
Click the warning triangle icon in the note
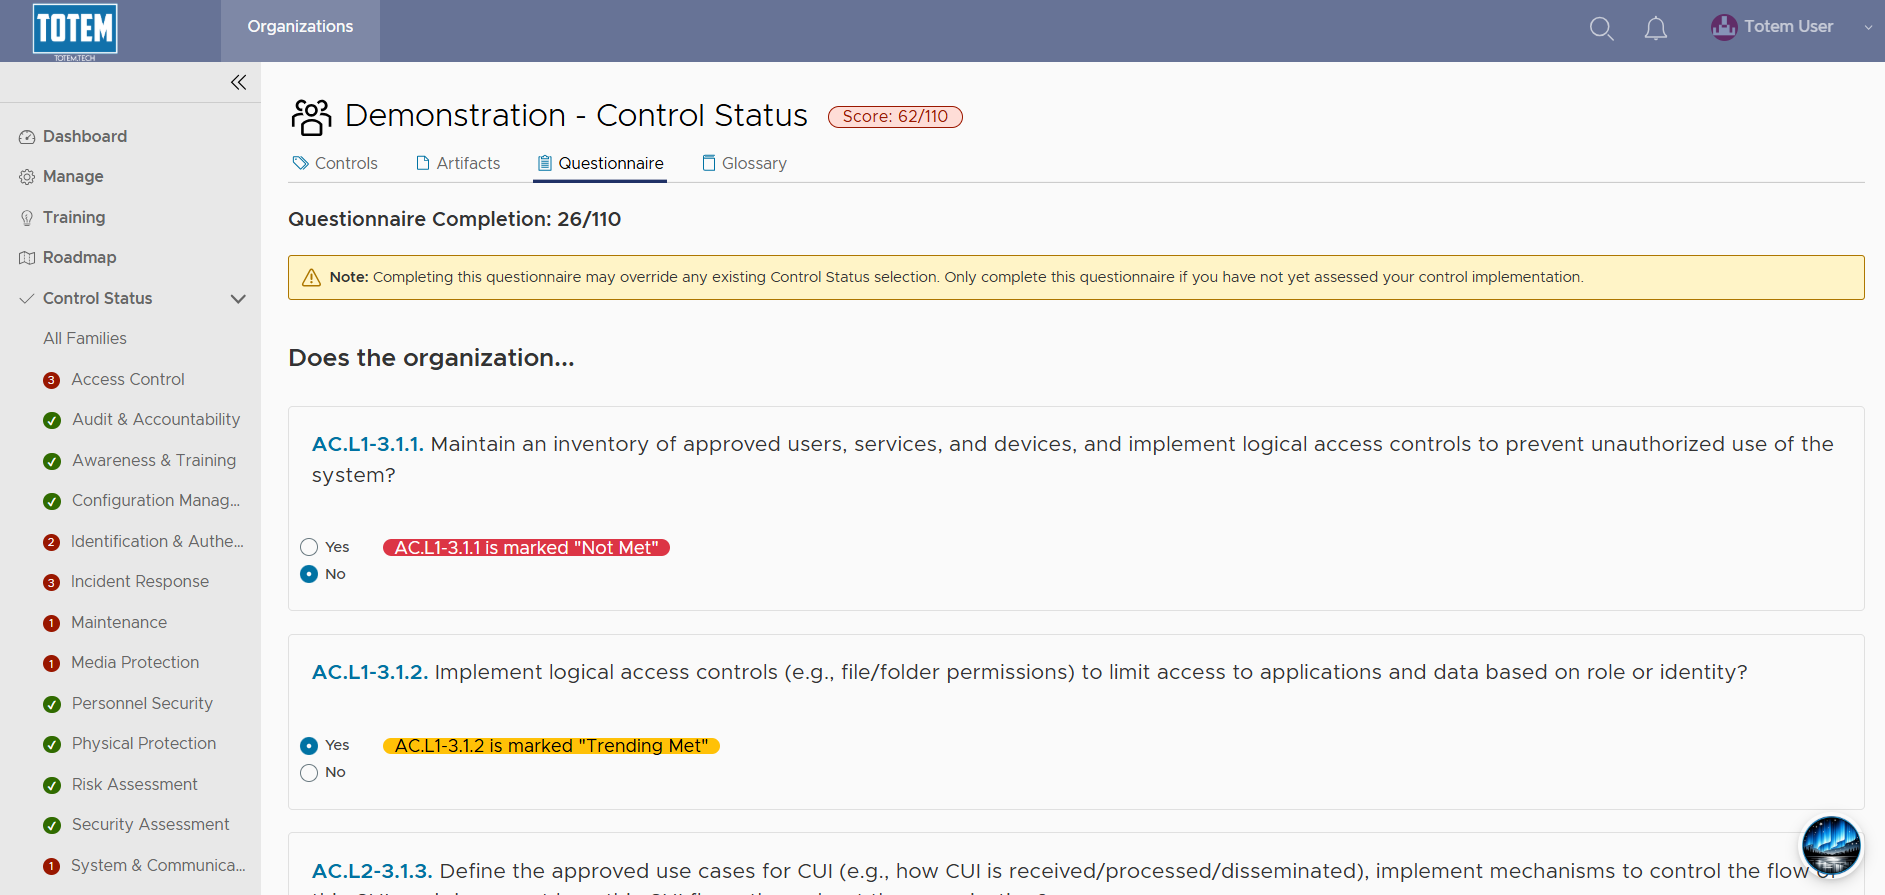coord(311,277)
